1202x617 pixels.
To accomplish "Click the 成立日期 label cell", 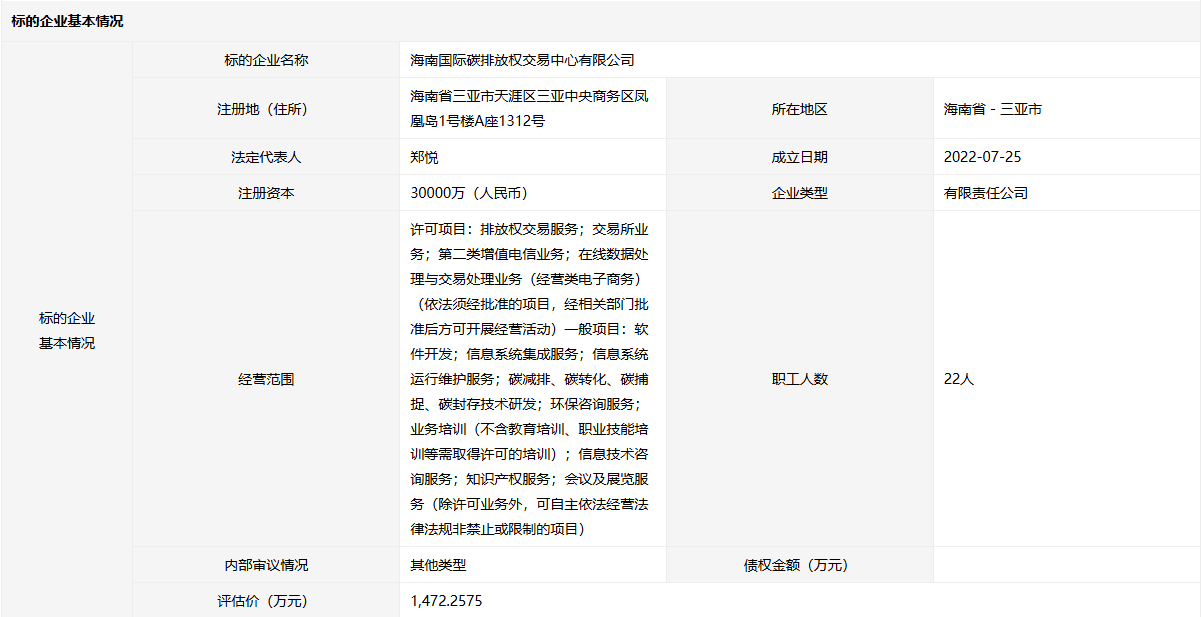I will pos(799,157).
